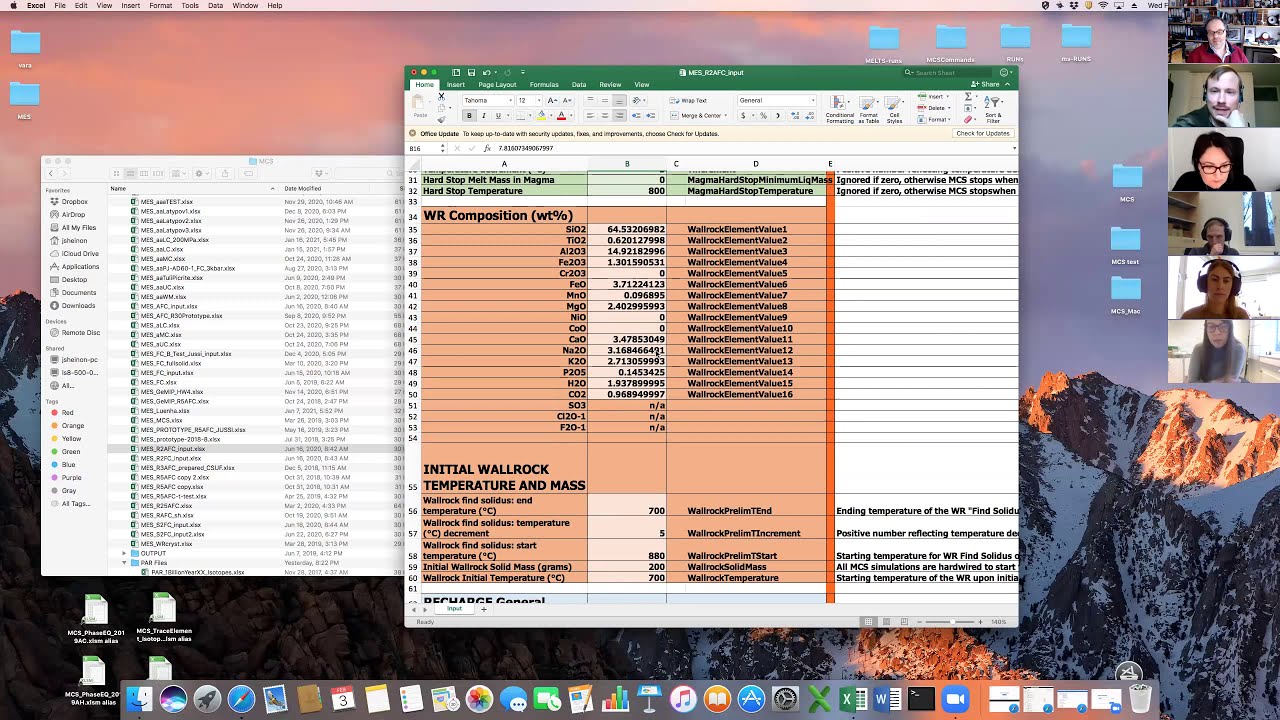Click the AutoSum sigma icon
The height and width of the screenshot is (720, 1280).
(x=968, y=97)
